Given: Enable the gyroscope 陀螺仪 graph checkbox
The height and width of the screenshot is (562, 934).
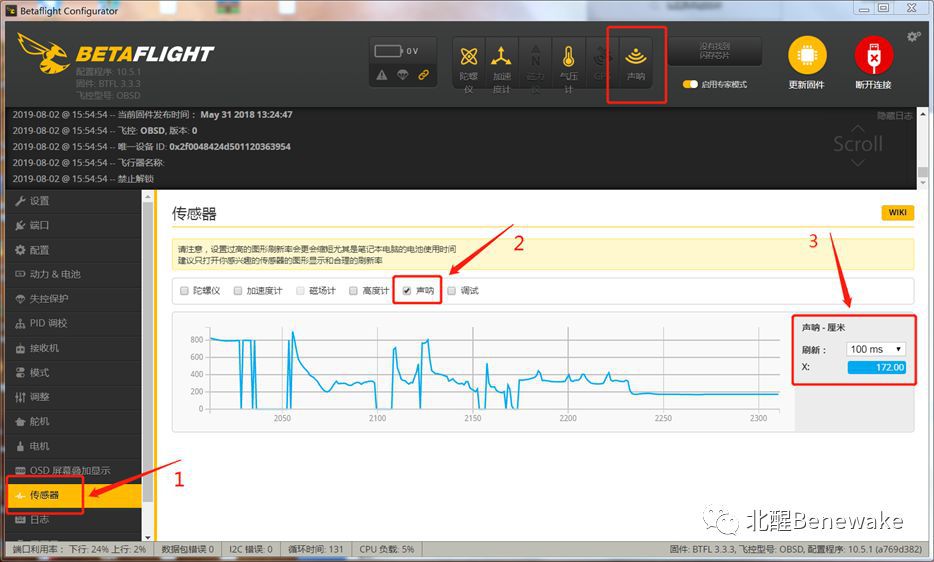Looking at the screenshot, I should coord(184,291).
